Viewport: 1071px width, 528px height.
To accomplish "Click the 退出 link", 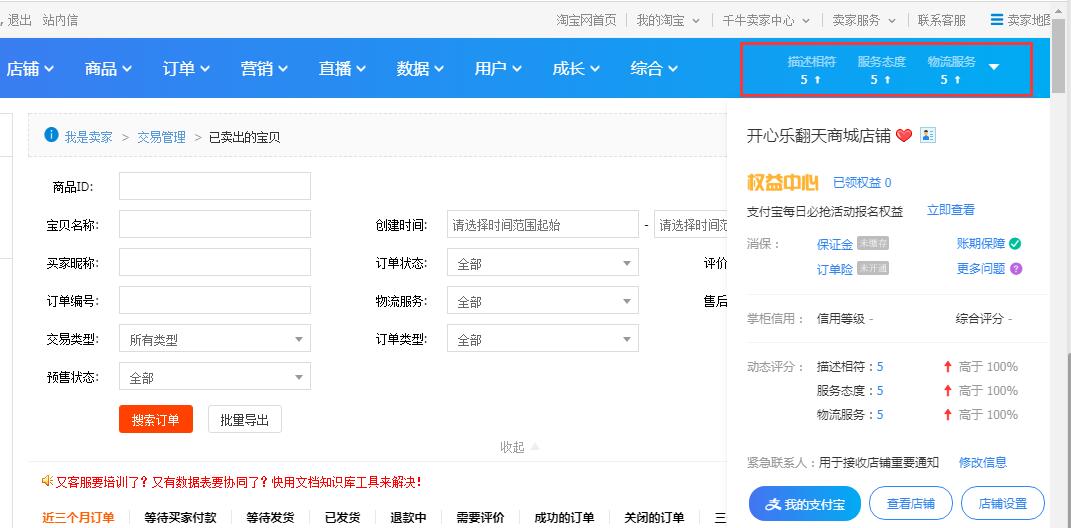I will (x=20, y=20).
